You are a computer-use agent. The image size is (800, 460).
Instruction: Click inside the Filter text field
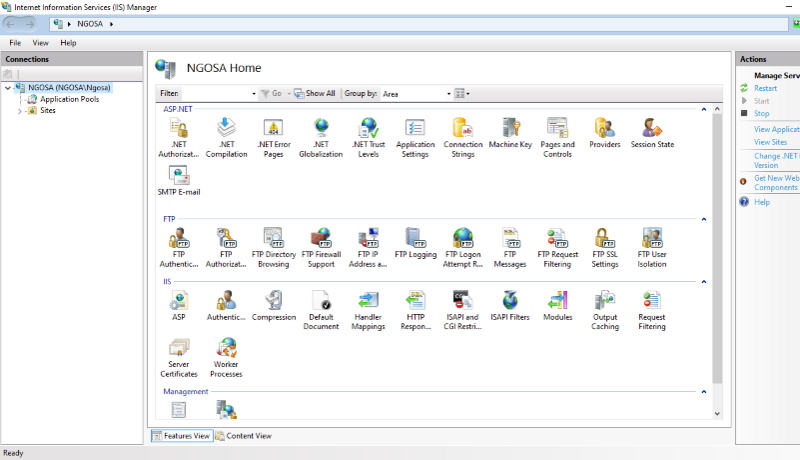(216, 94)
